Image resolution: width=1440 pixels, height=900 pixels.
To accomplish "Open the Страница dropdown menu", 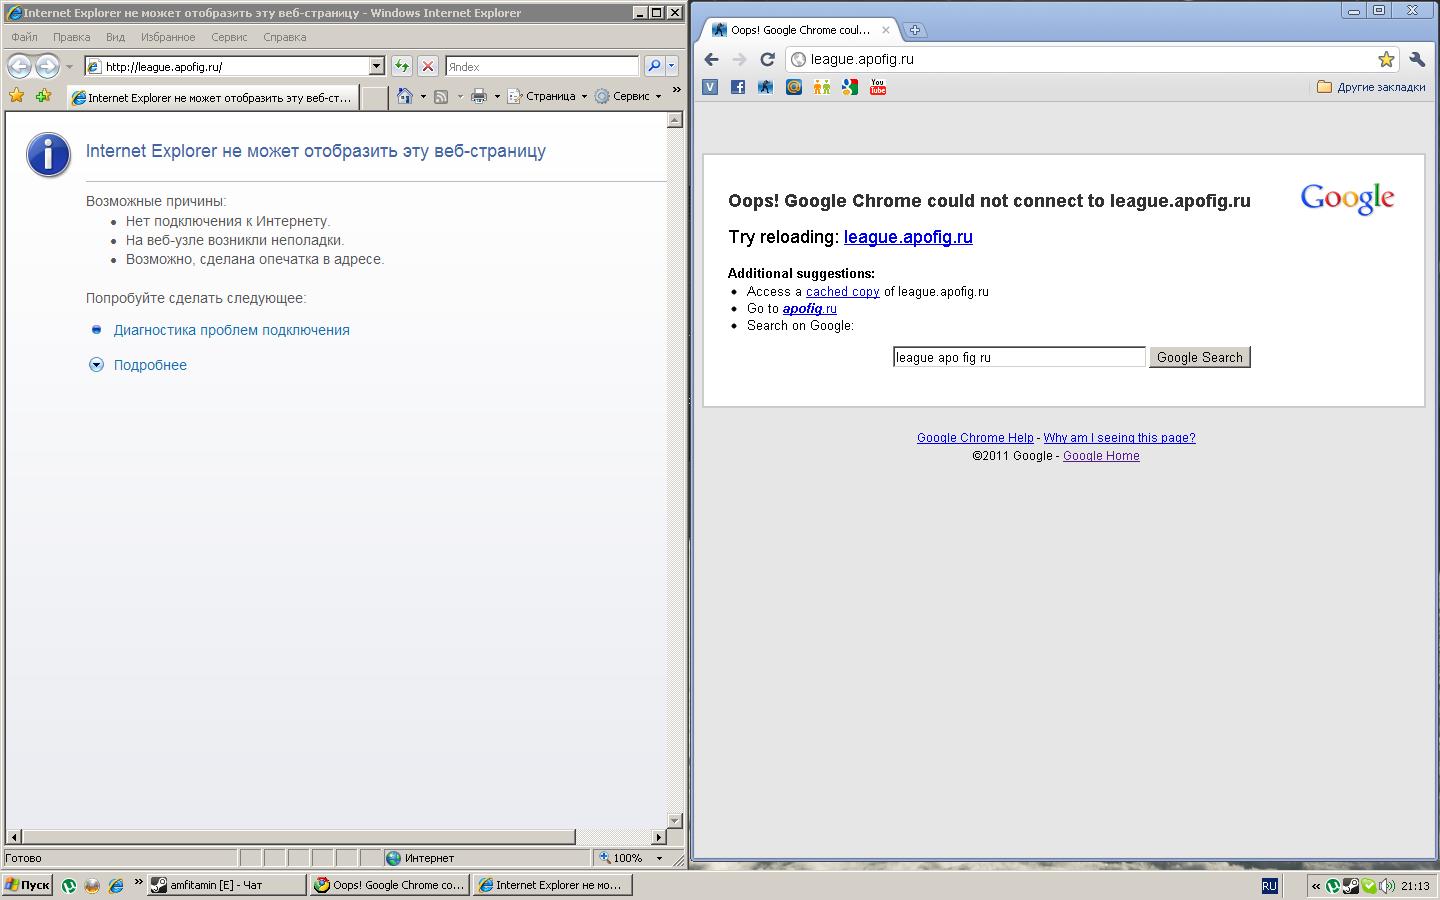I will point(547,96).
